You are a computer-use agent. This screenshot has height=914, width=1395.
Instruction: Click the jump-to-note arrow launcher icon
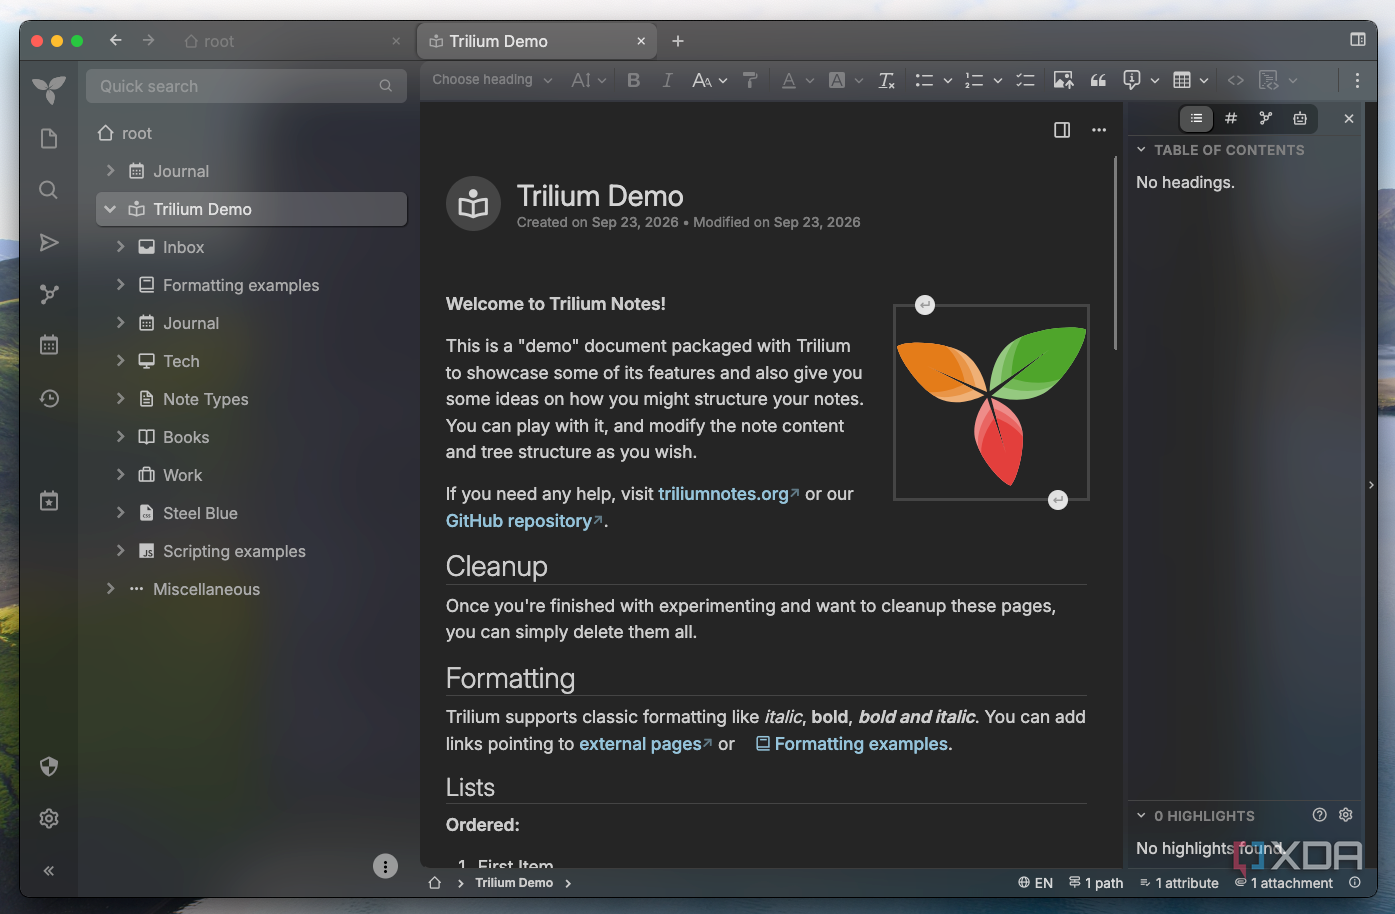point(48,242)
